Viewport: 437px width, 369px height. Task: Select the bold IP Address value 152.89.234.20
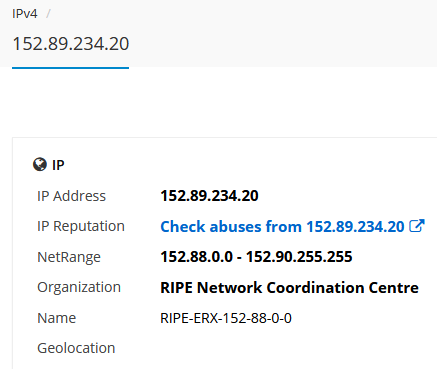coord(209,196)
